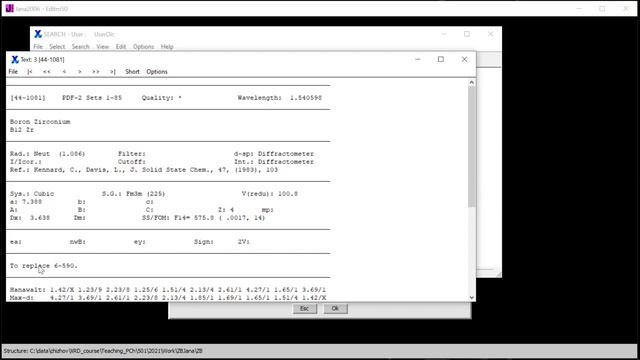Open Help menu in SEARCH window
This screenshot has width=640, height=360.
point(167,47)
